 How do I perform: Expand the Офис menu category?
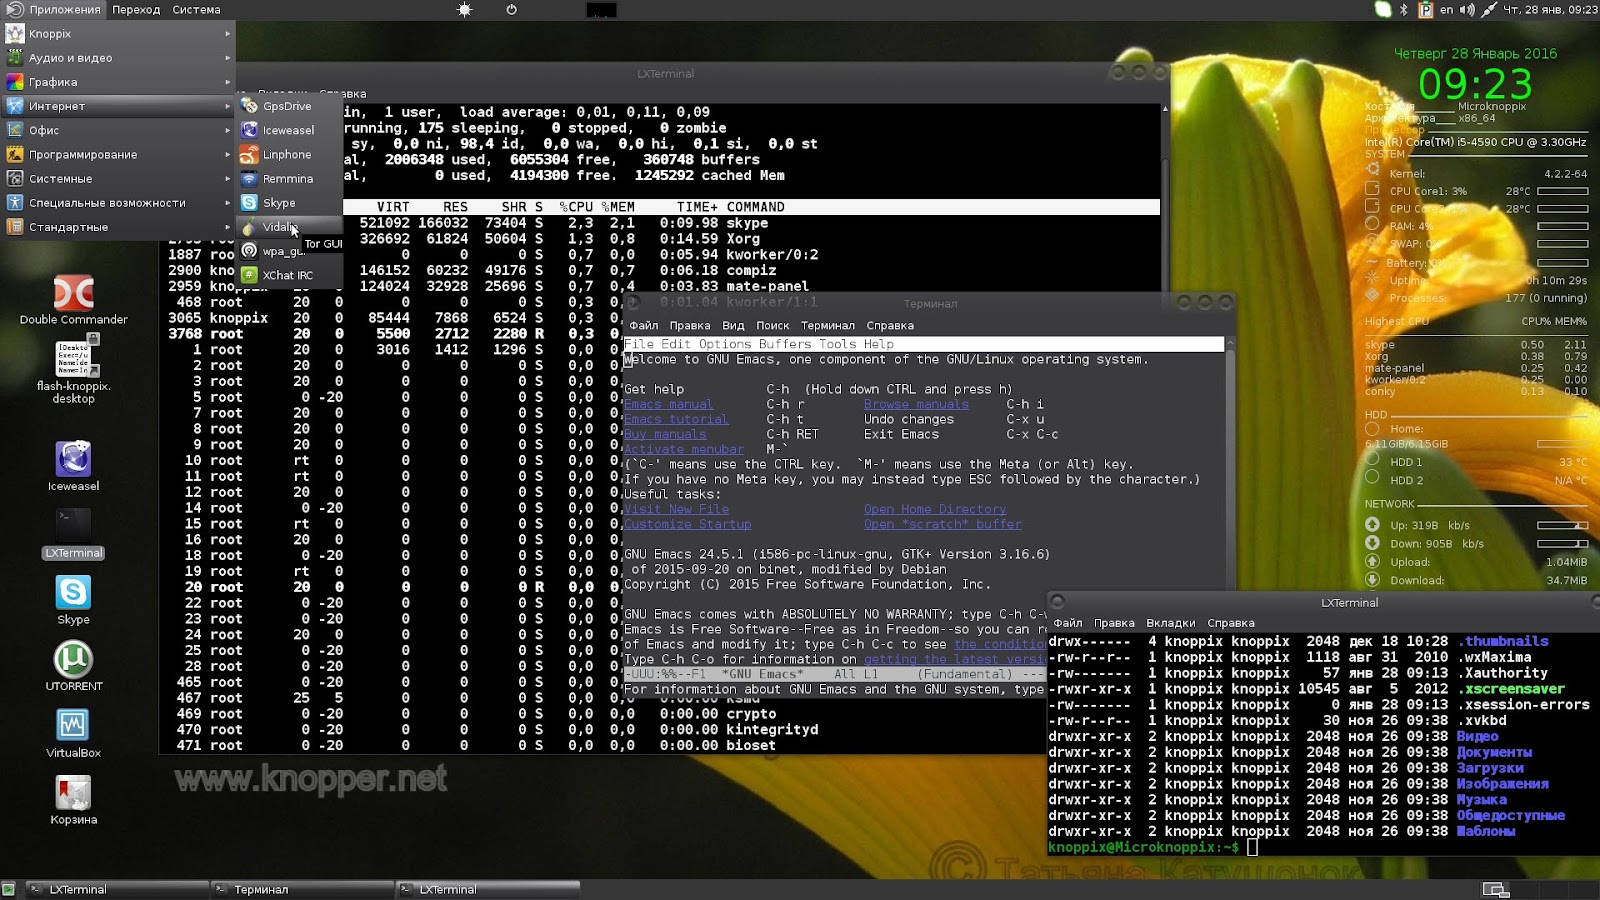pyautogui.click(x=118, y=130)
